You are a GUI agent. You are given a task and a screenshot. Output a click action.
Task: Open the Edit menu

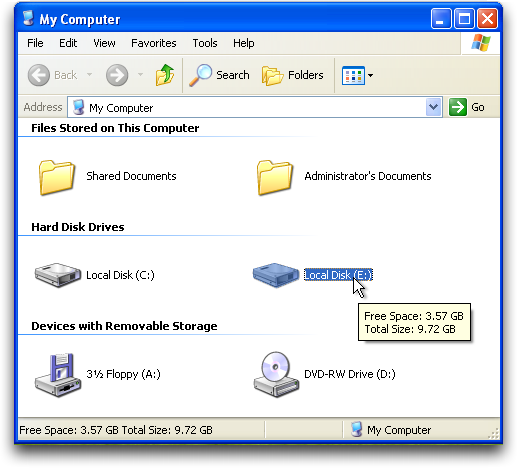pyautogui.click(x=68, y=43)
